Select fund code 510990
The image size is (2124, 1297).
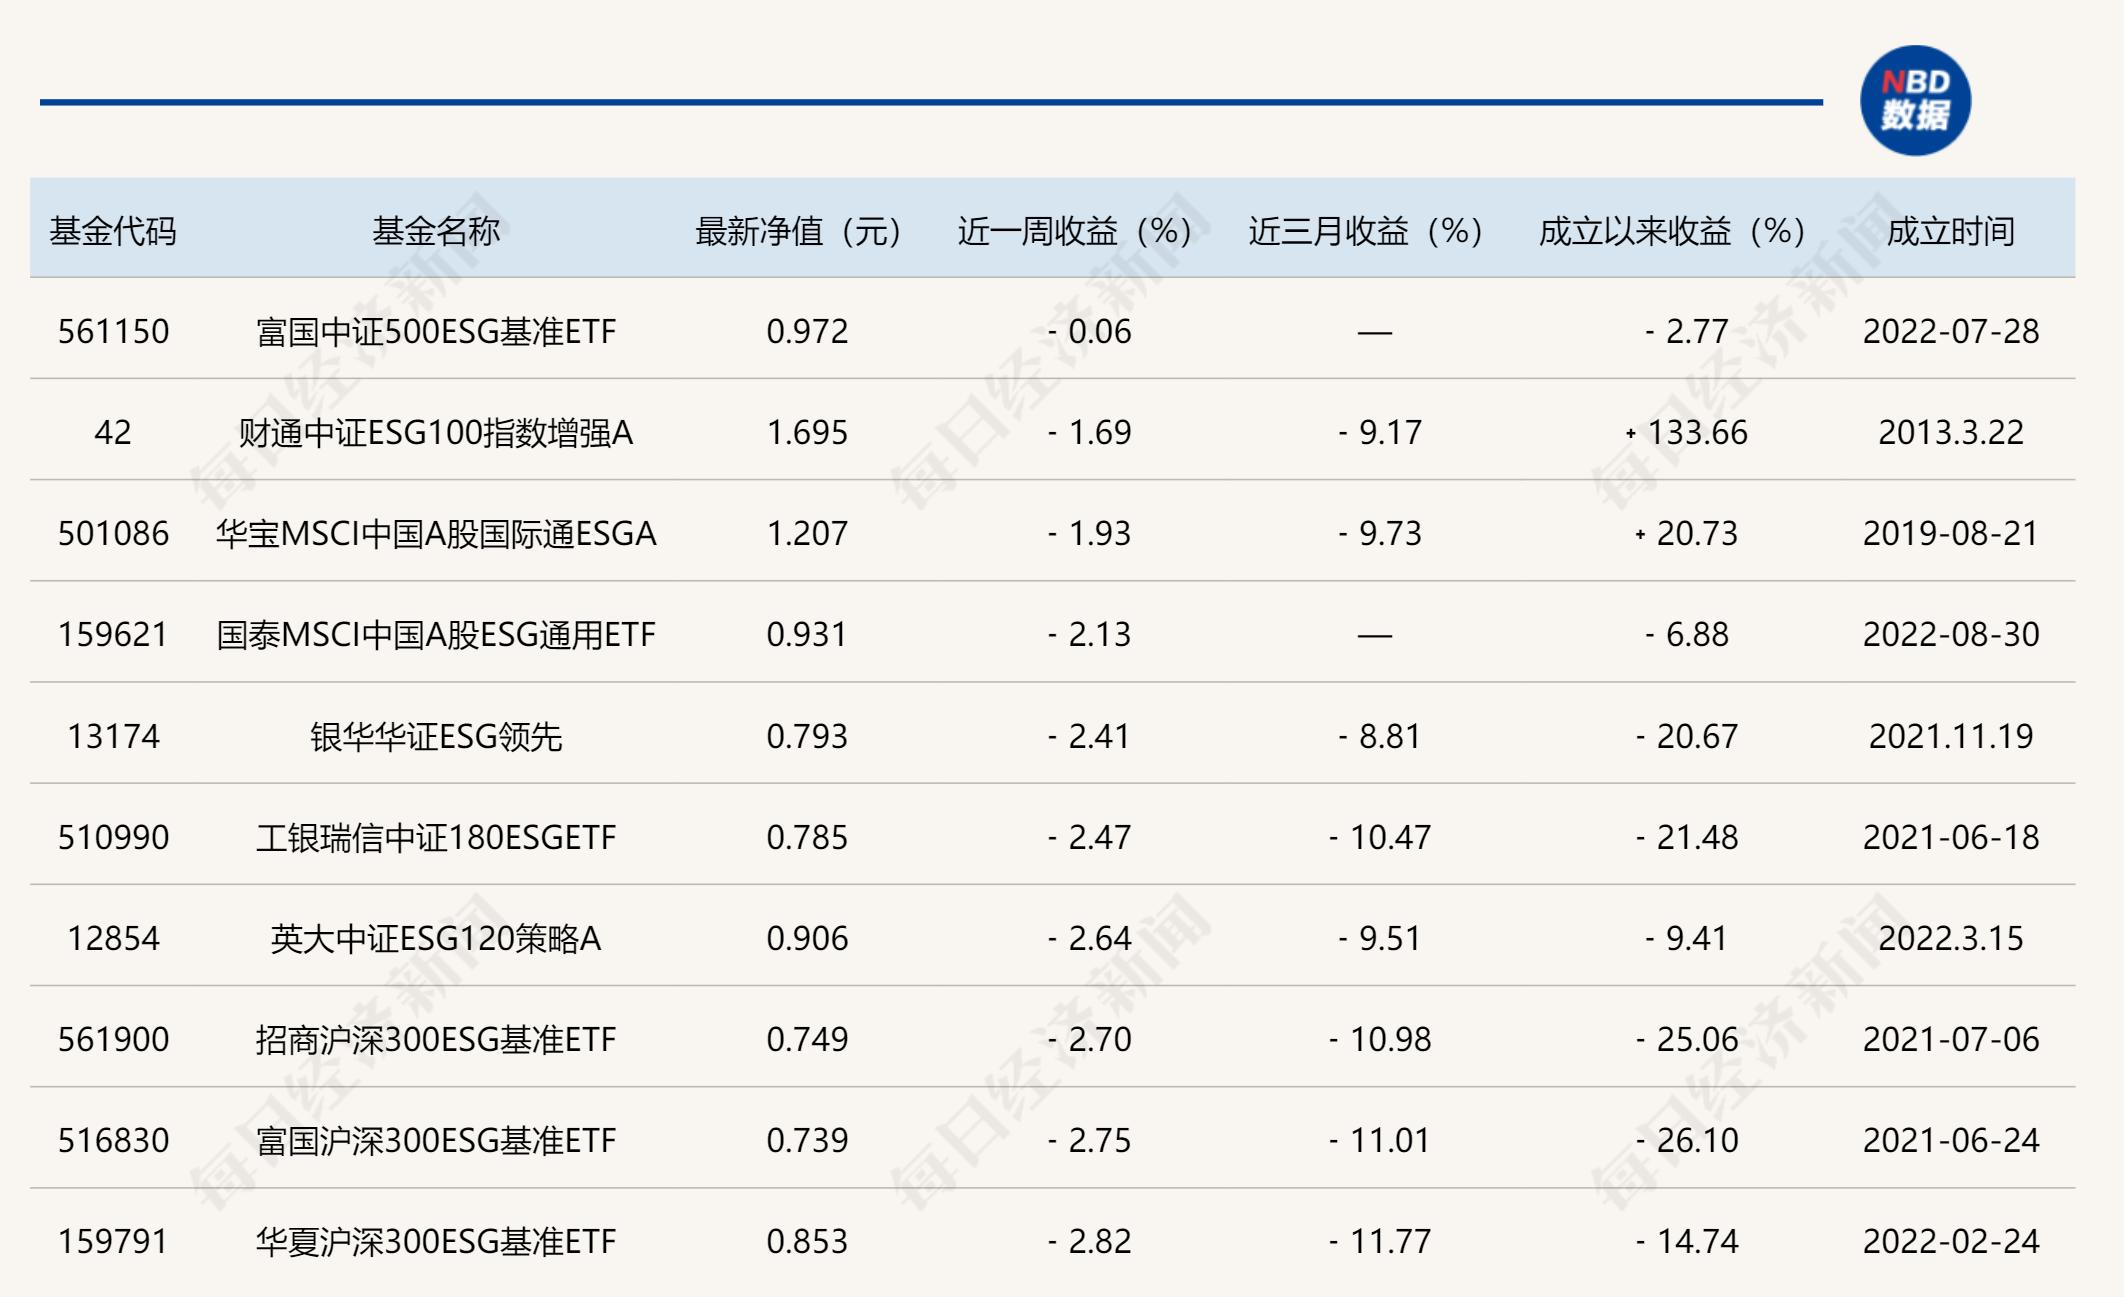coord(113,837)
